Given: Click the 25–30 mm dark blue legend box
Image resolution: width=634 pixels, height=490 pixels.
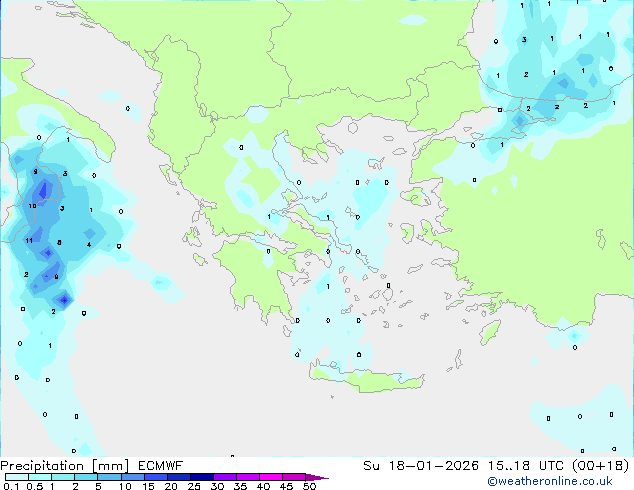Looking at the screenshot, I should click(x=201, y=477).
